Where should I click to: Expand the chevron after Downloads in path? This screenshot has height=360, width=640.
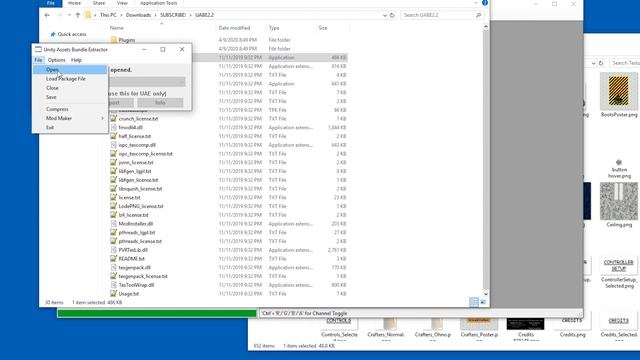(x=156, y=15)
